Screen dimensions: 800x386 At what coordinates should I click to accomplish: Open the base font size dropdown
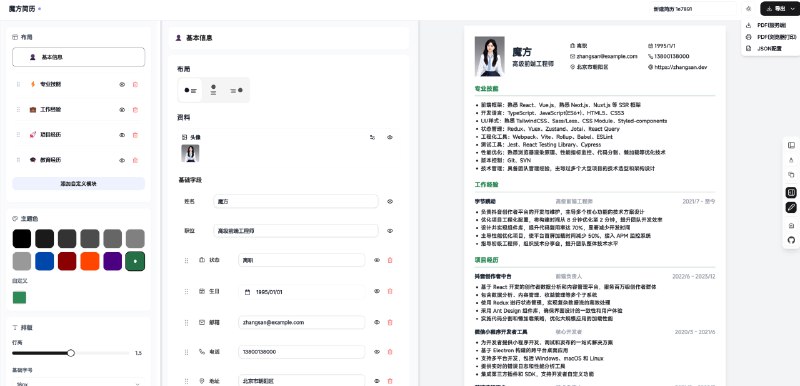pyautogui.click(x=79, y=382)
